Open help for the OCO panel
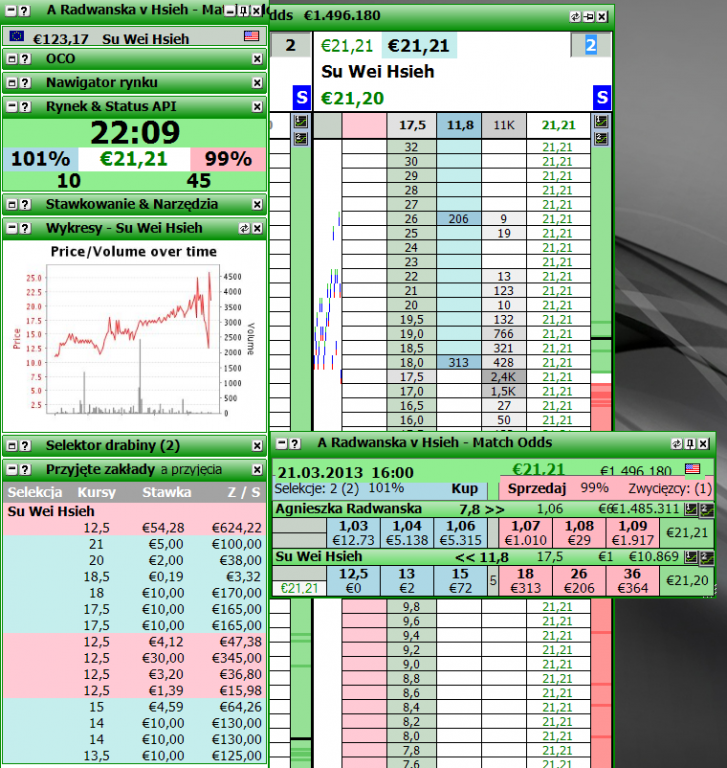This screenshot has height=768, width=727. coord(25,59)
